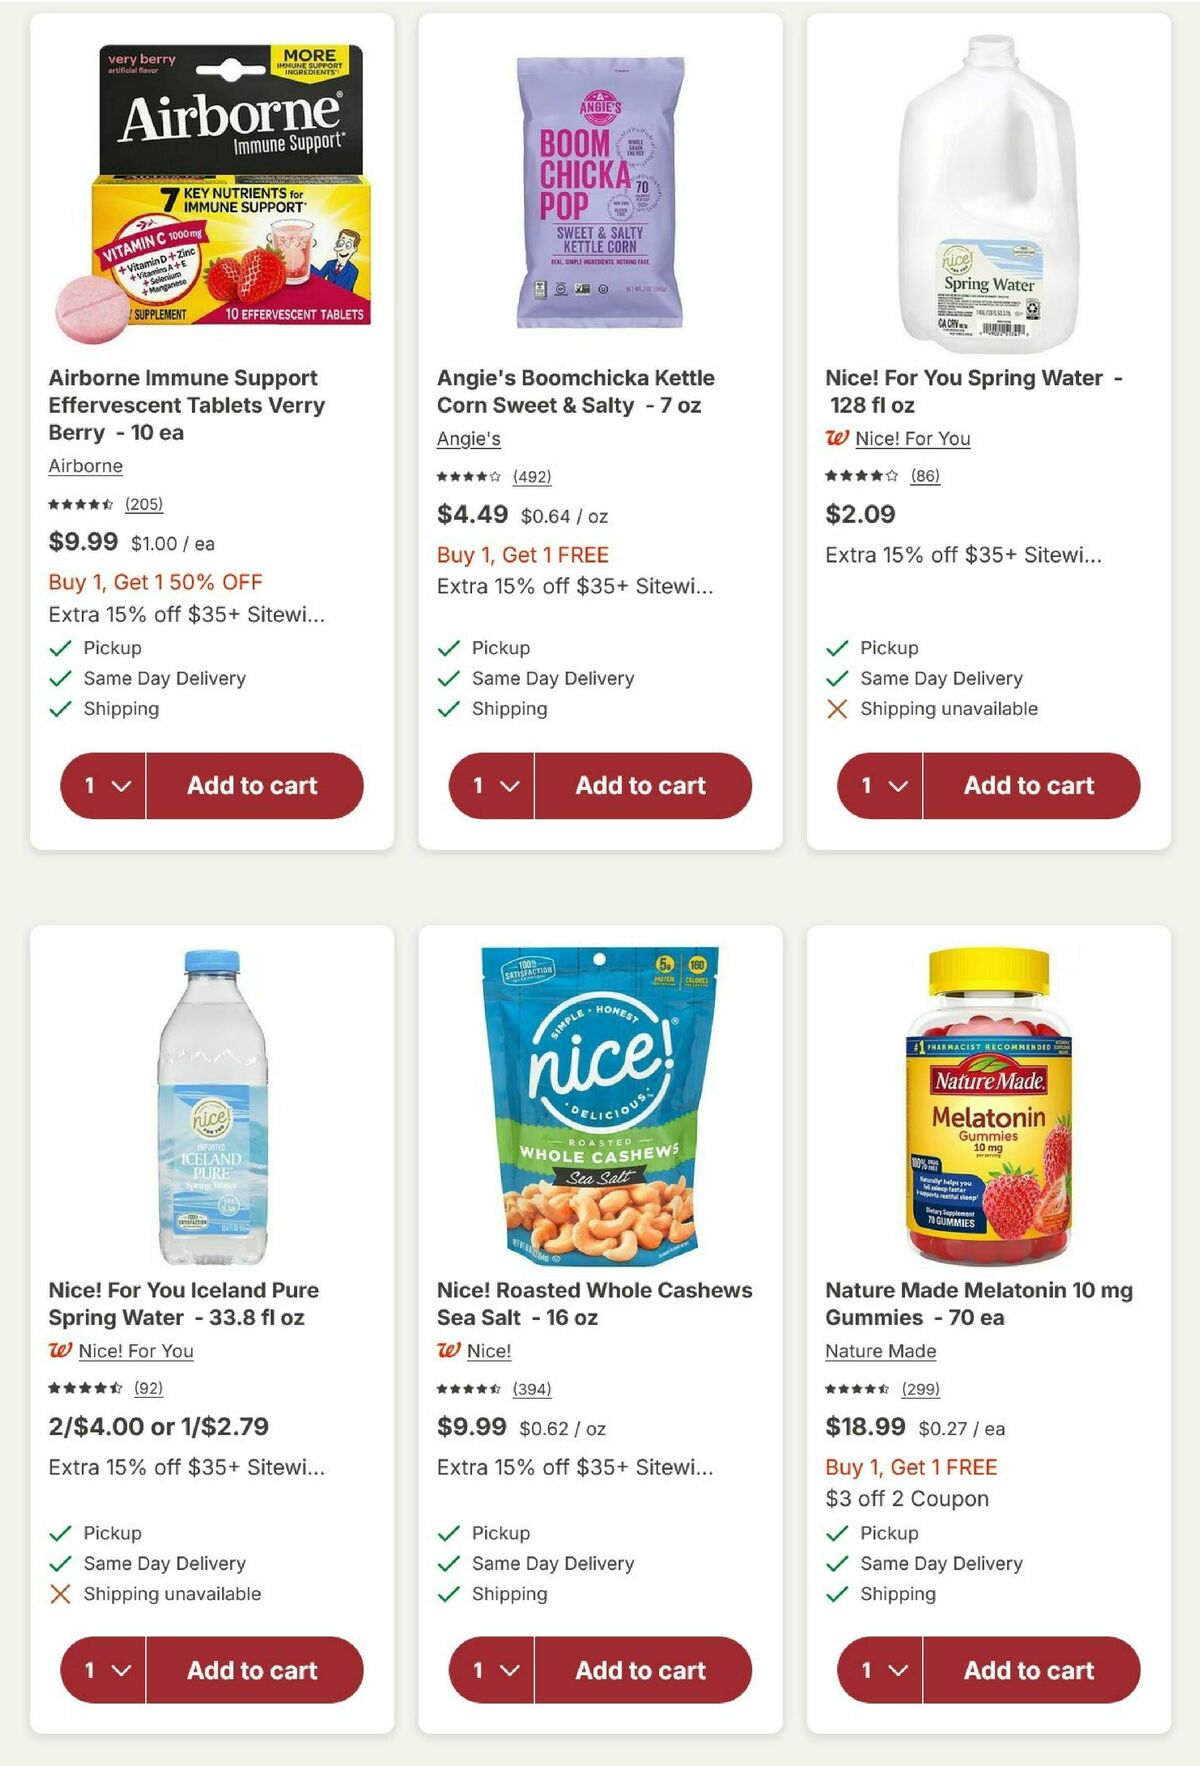The image size is (1200, 1766).
Task: Click the Walgreens W logo on Iceland Pure card
Action: [62, 1352]
